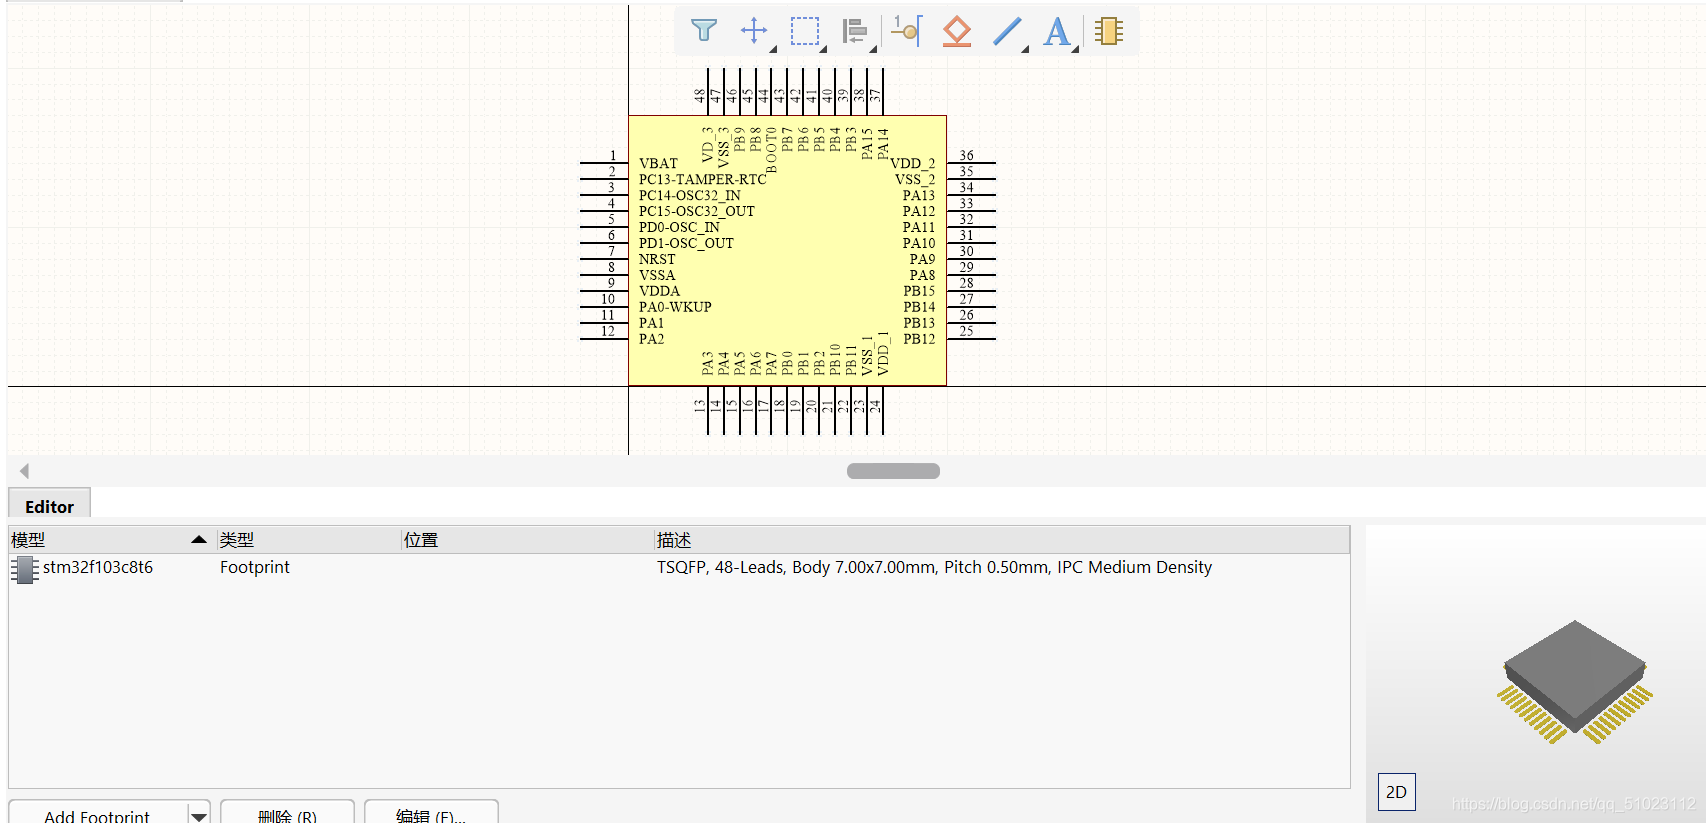Click the 描述 column header
The image size is (1706, 823).
[1002, 540]
